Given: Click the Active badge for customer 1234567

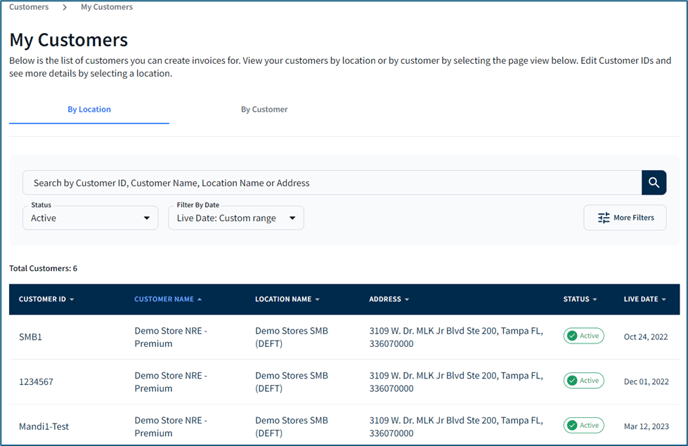Looking at the screenshot, I should 584,381.
